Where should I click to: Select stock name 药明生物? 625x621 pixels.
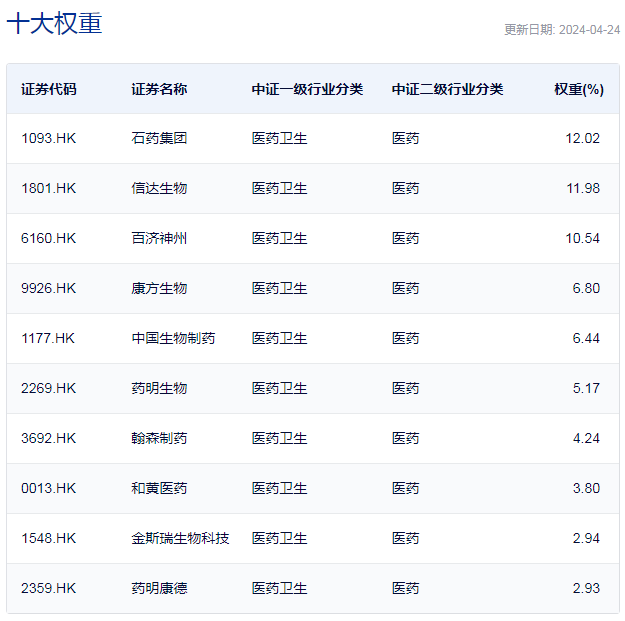tap(159, 388)
